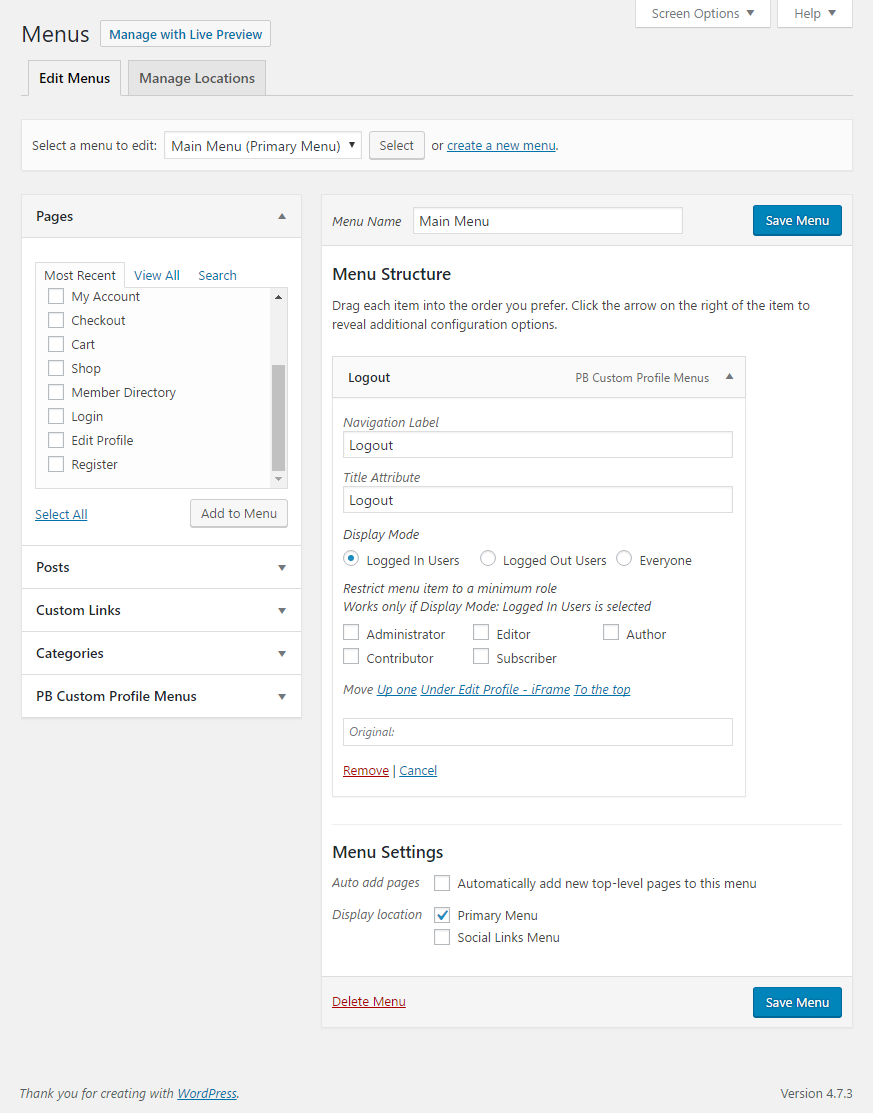Uncheck Primary Menu display location
Image resolution: width=873 pixels, height=1113 pixels.
pyautogui.click(x=442, y=915)
